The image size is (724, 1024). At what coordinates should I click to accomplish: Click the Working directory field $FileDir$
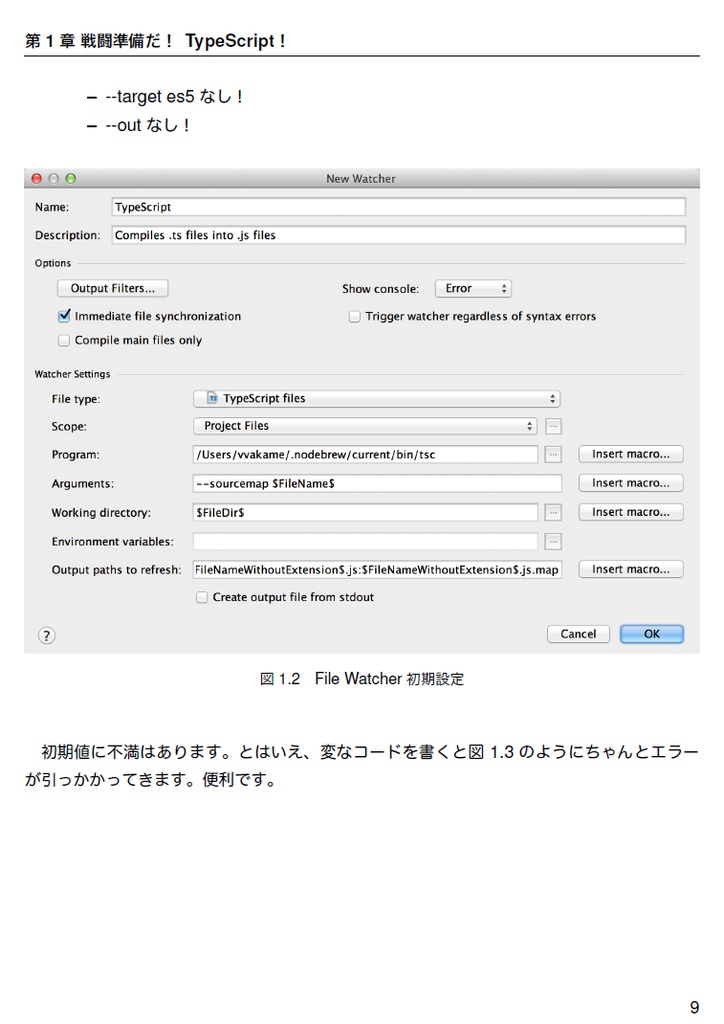tap(366, 513)
